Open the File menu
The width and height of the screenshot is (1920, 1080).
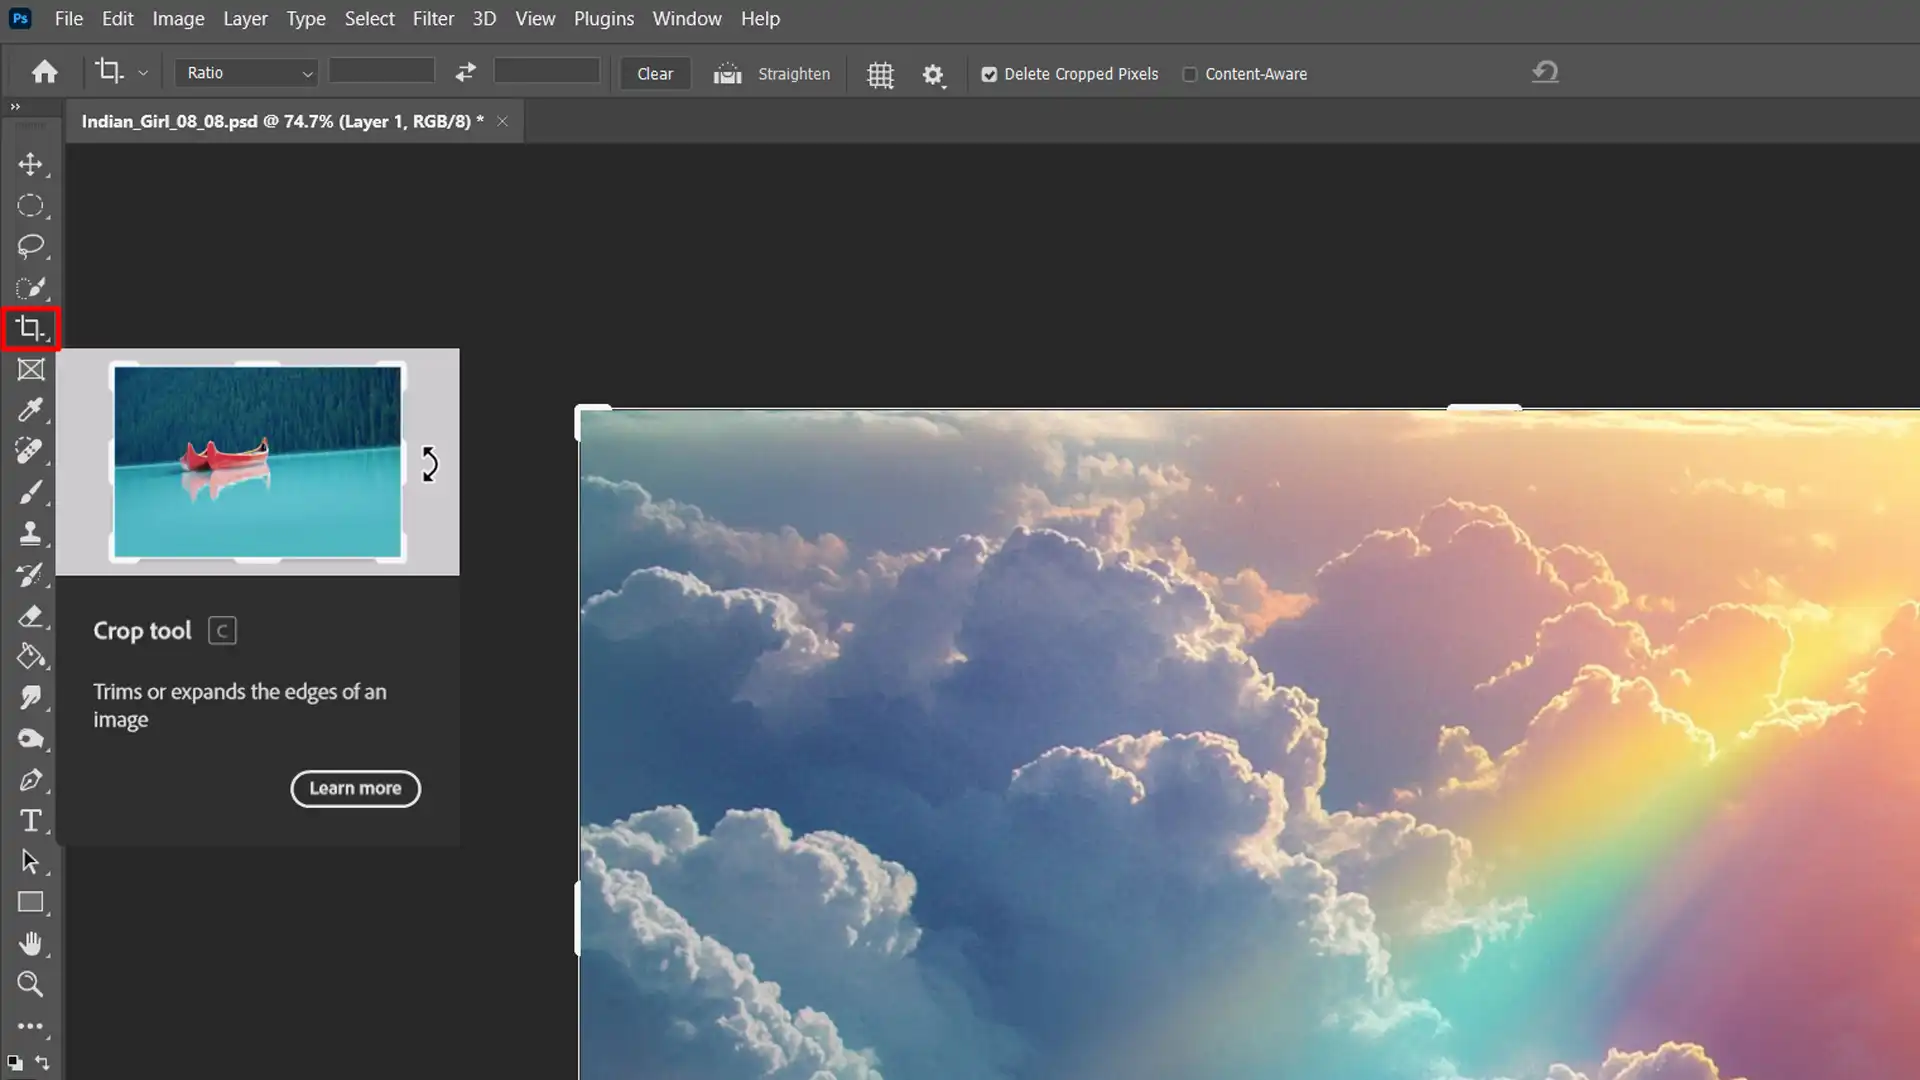(69, 18)
